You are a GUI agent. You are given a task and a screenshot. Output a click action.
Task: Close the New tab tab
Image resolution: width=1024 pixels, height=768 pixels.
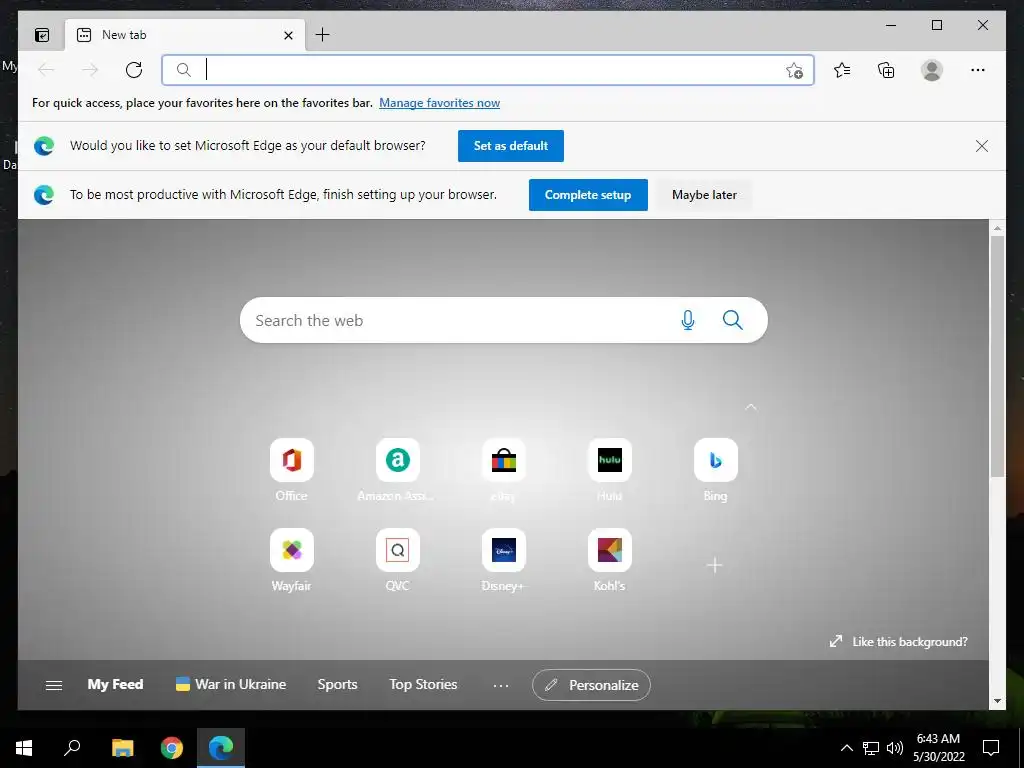click(x=288, y=36)
